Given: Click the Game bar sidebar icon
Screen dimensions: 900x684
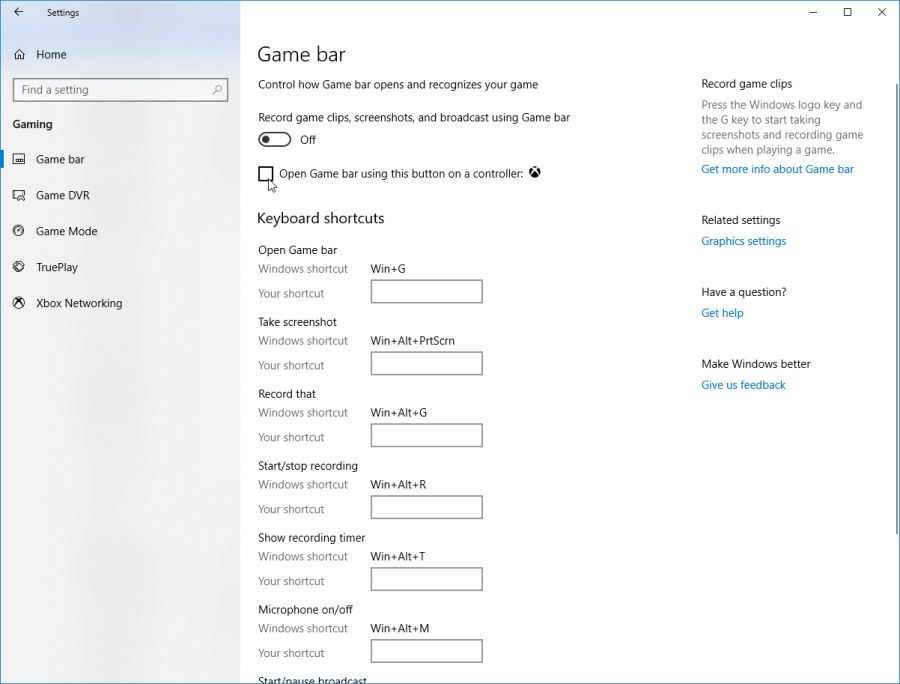Looking at the screenshot, I should pyautogui.click(x=19, y=159).
